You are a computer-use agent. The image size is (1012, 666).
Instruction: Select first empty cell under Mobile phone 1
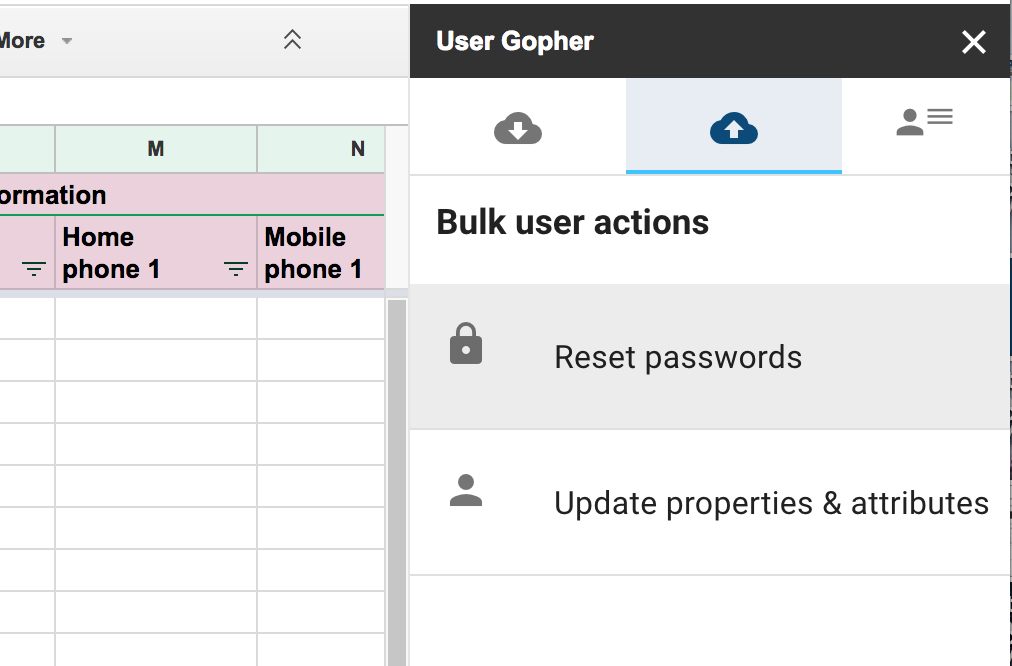pyautogui.click(x=320, y=318)
